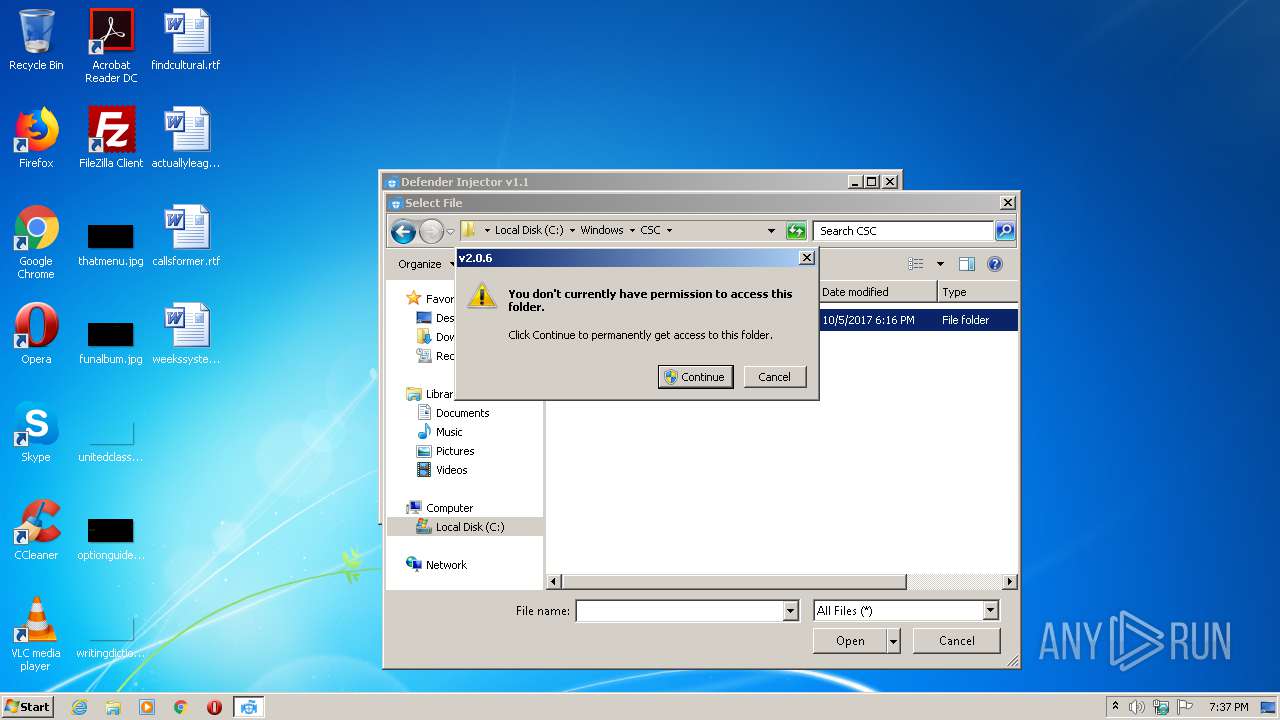Image resolution: width=1280 pixels, height=720 pixels.
Task: Open the Organize menu
Action: click(424, 264)
